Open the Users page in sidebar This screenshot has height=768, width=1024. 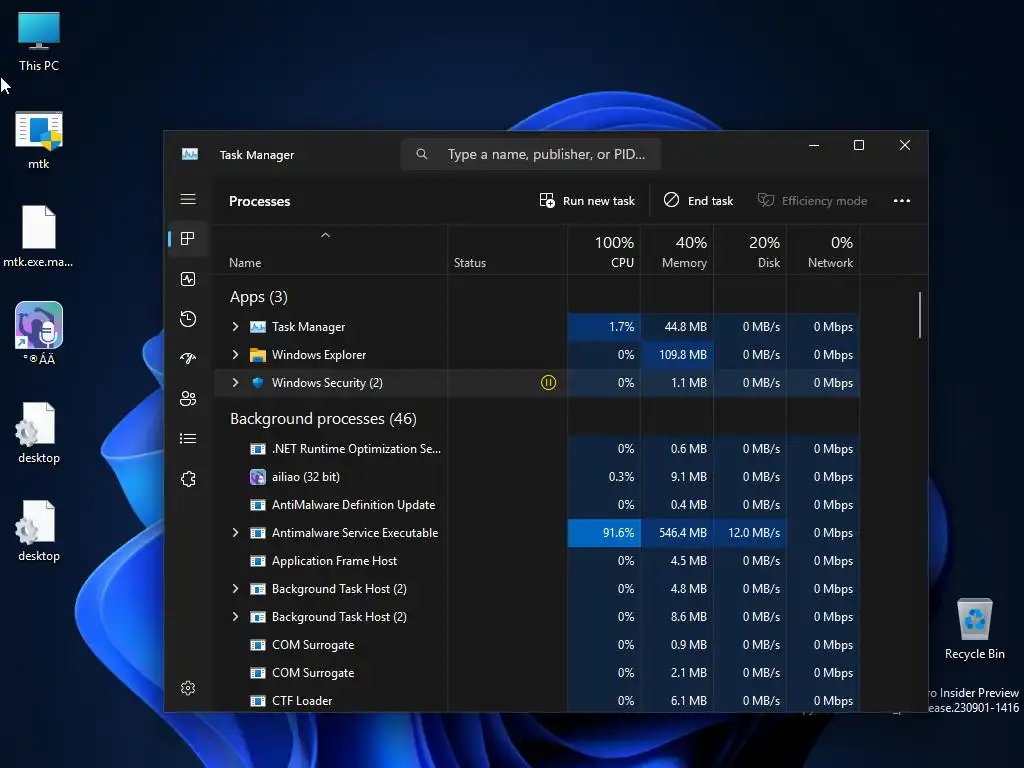[x=188, y=398]
